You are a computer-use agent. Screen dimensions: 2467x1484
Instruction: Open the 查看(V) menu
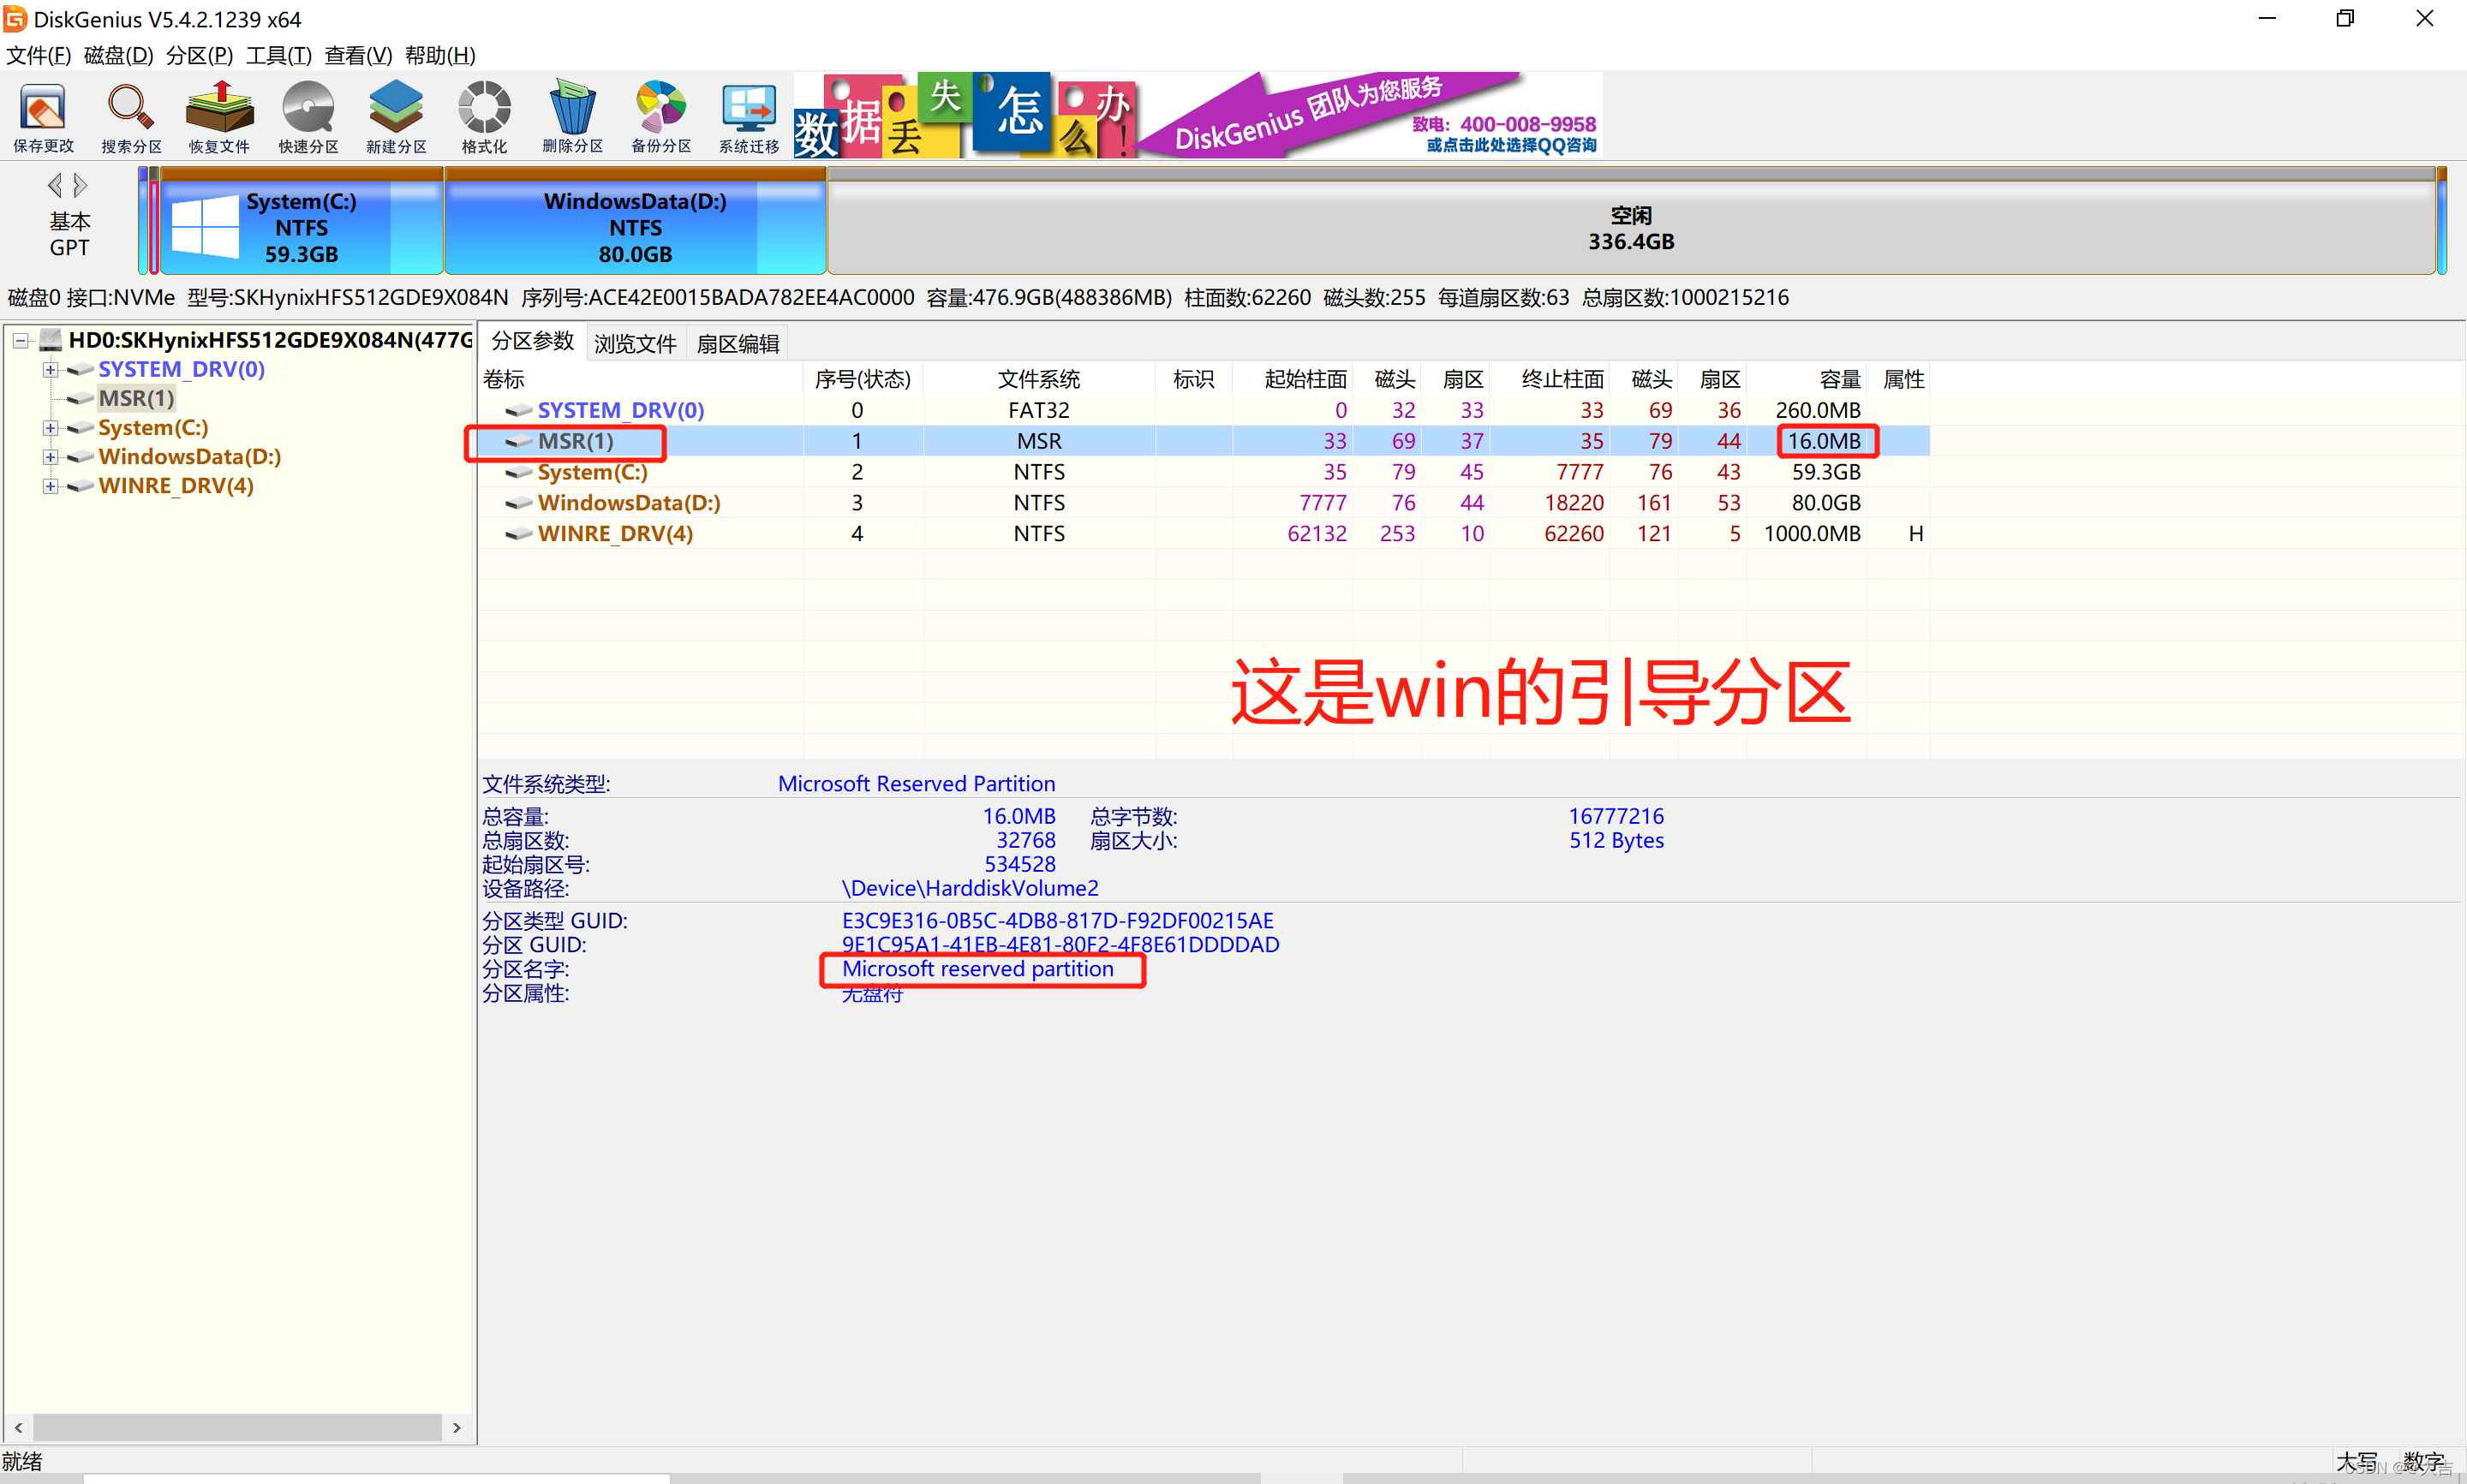tap(358, 55)
